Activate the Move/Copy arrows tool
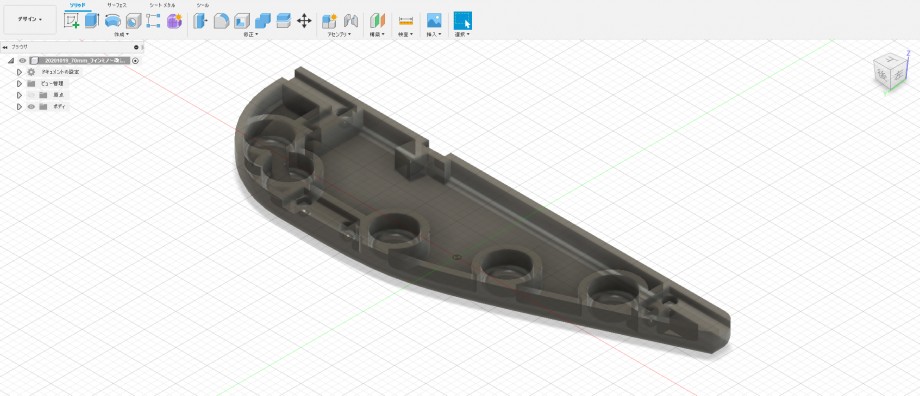 tap(304, 21)
